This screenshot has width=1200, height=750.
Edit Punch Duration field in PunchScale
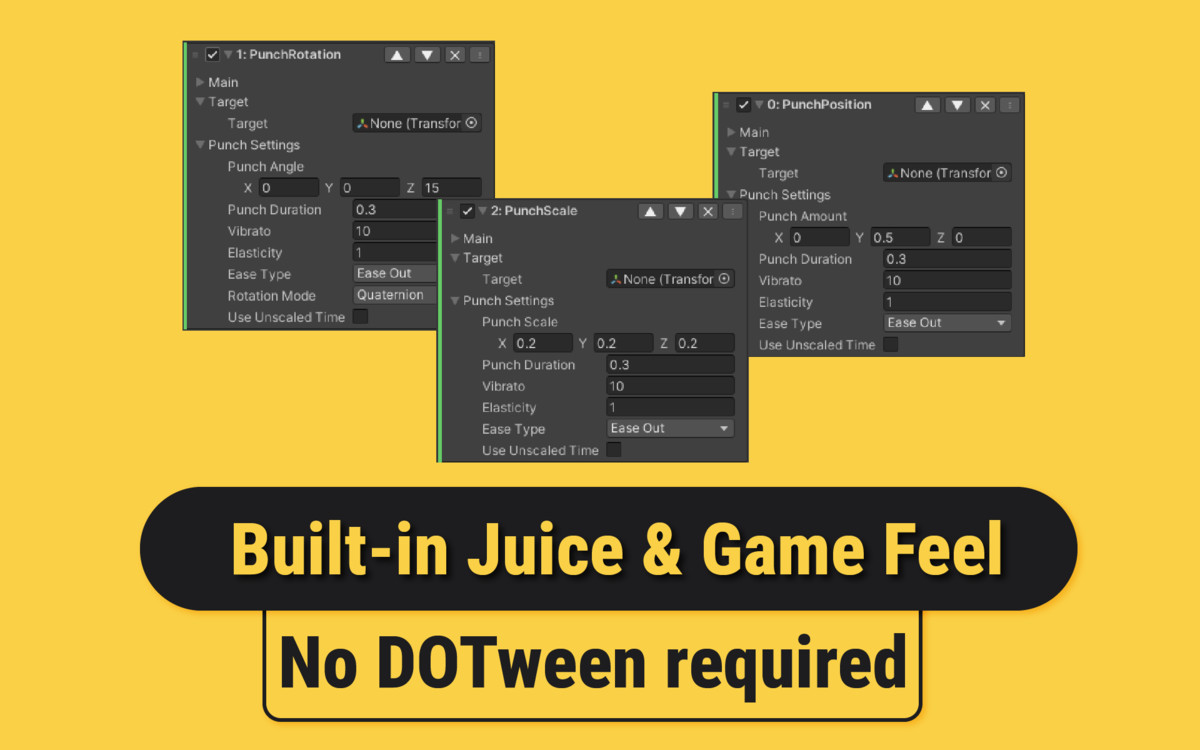click(671, 364)
